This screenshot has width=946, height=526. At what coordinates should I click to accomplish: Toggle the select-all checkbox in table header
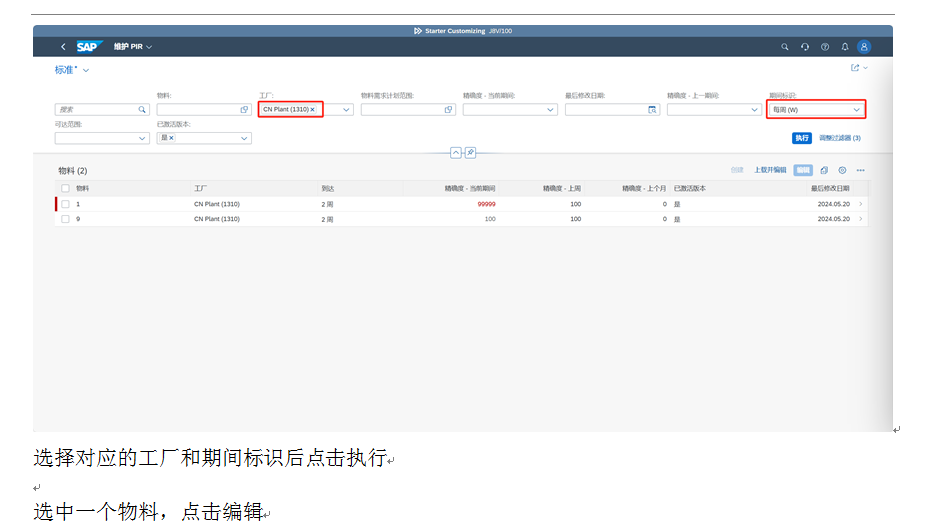point(66,188)
